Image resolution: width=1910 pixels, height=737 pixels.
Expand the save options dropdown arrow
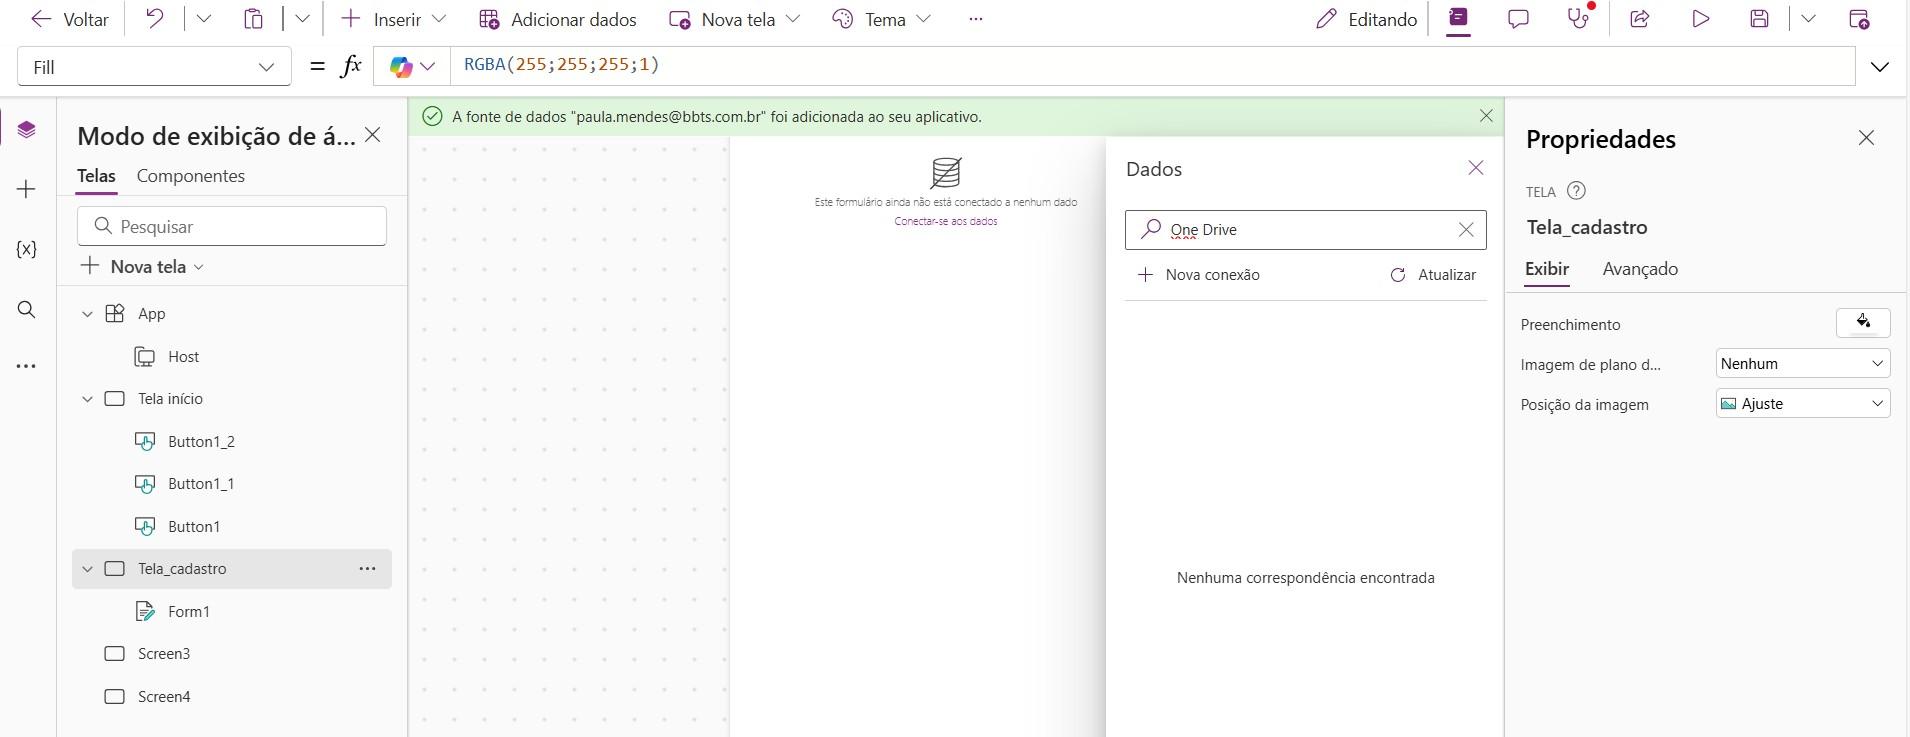click(1808, 19)
